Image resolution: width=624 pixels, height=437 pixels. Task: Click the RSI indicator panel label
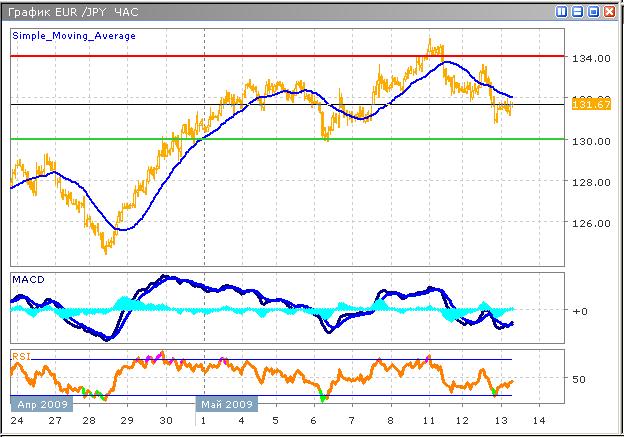coord(21,355)
